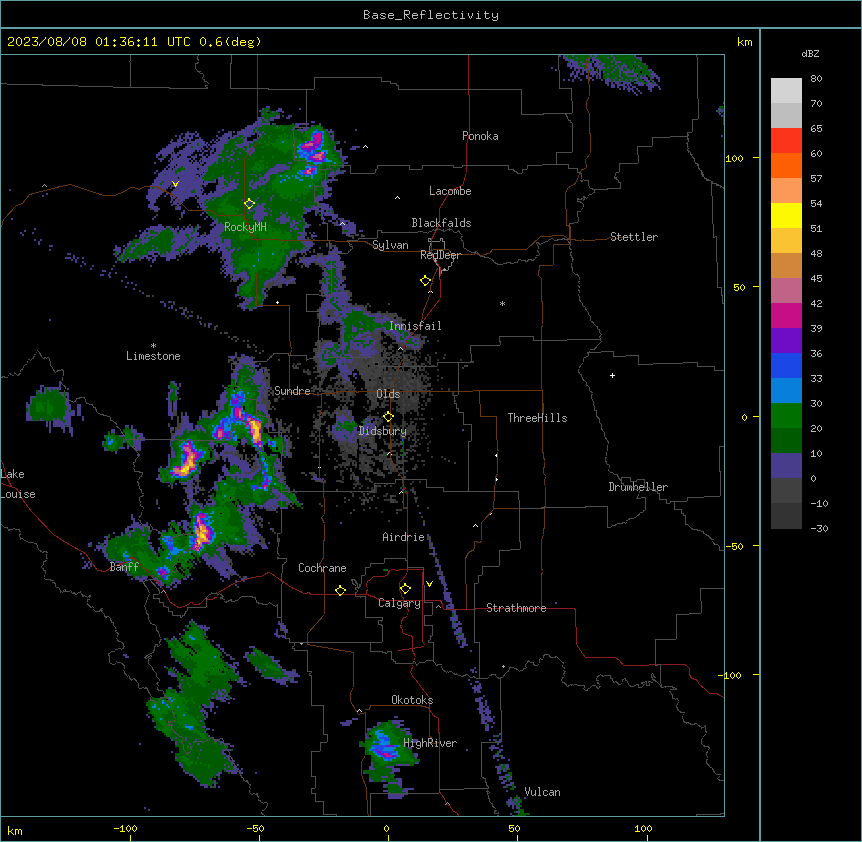Click the white plus marker north of Drumheller
This screenshot has width=862, height=842.
point(612,375)
